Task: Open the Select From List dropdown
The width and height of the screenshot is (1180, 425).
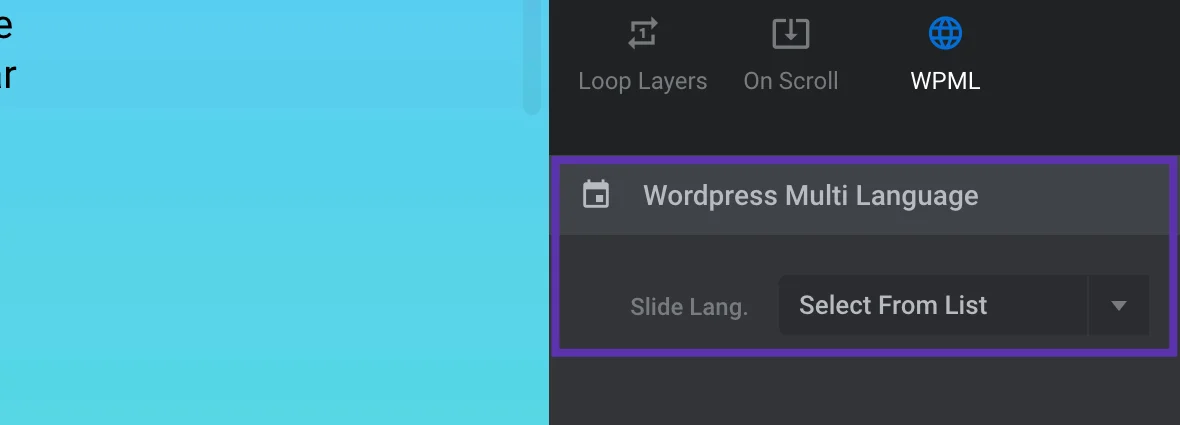Action: pyautogui.click(x=932, y=305)
